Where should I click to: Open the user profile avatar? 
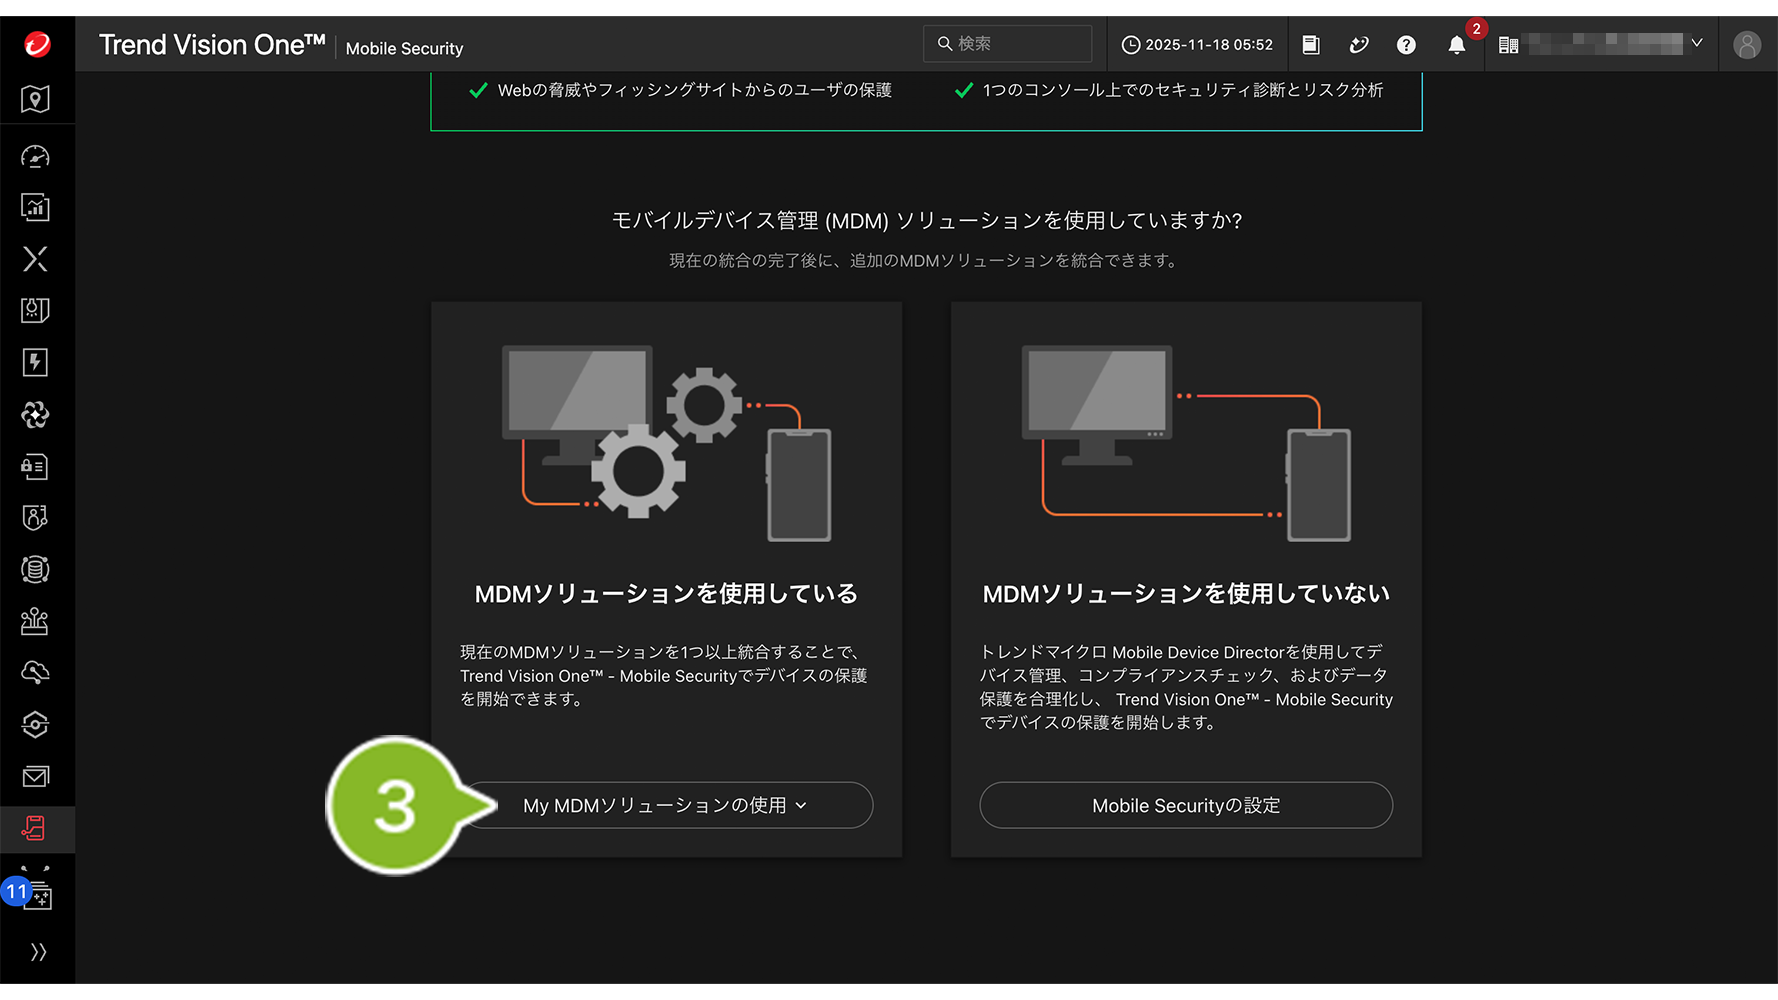pos(1746,45)
